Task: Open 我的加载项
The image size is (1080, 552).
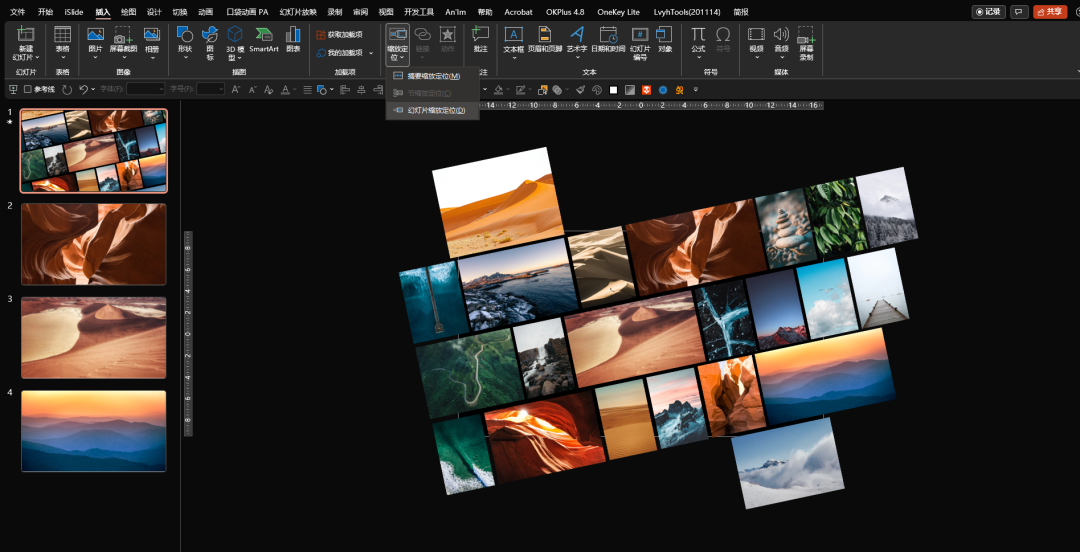Action: coord(339,53)
